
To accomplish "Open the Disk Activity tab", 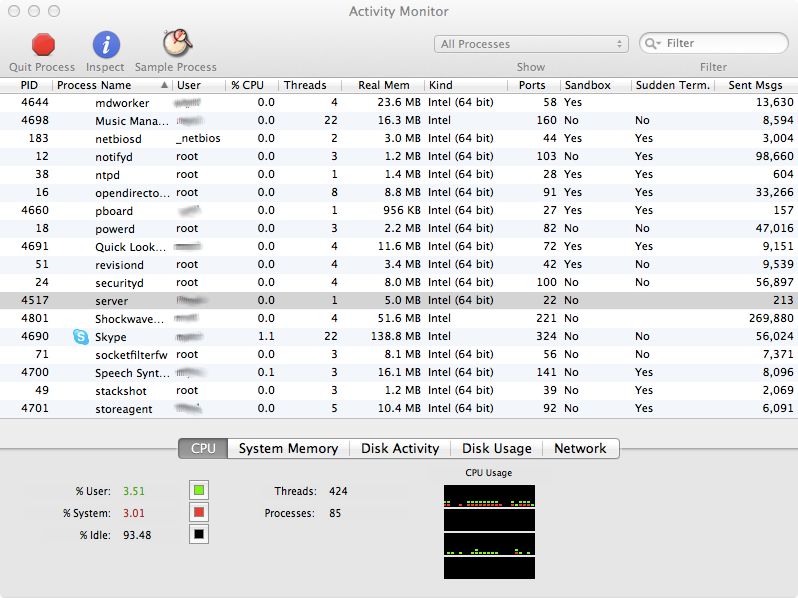I will (400, 448).
